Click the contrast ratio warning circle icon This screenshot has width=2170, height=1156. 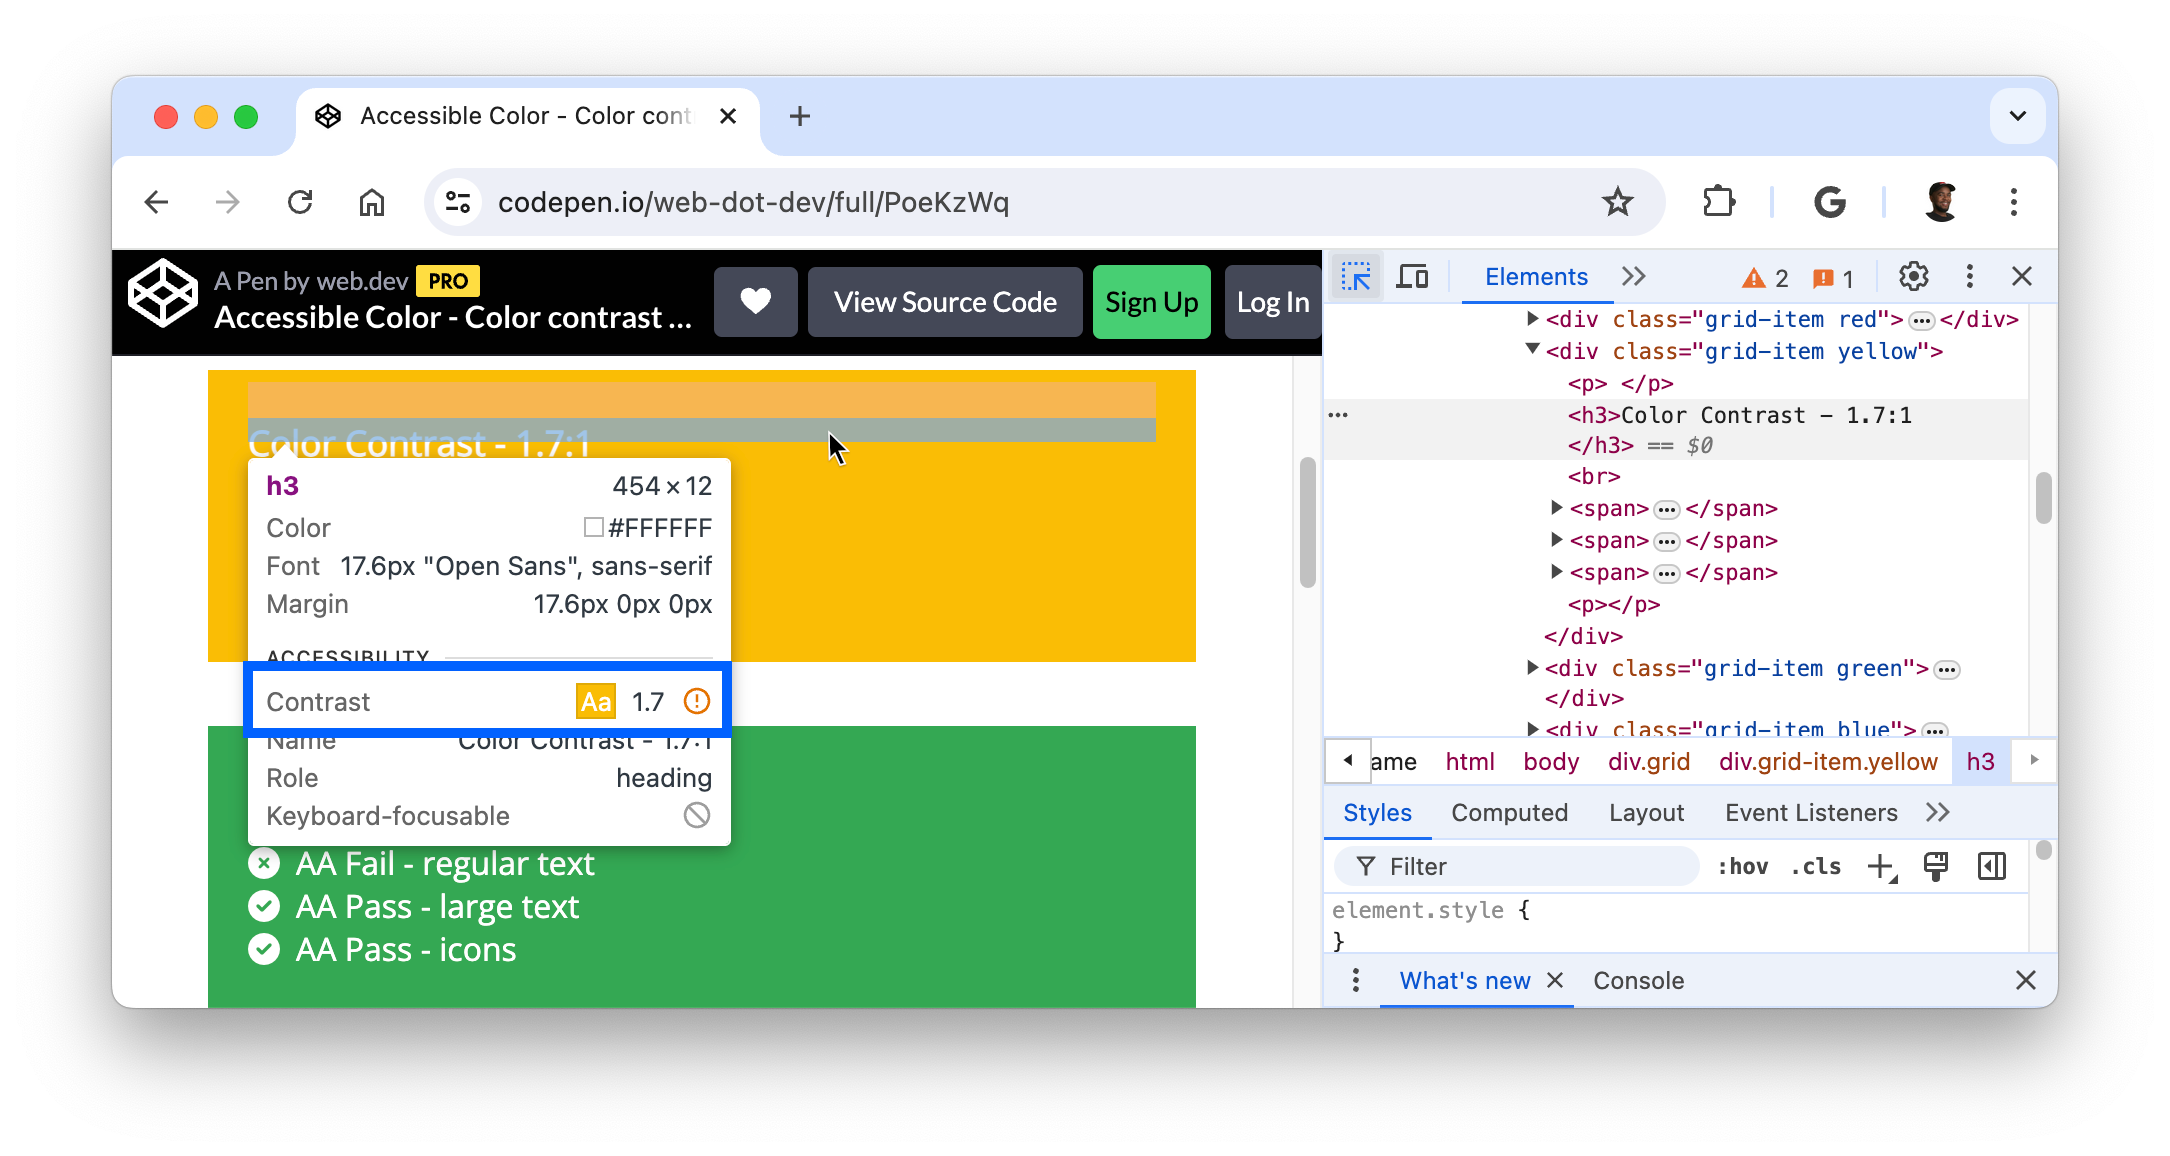pos(698,699)
